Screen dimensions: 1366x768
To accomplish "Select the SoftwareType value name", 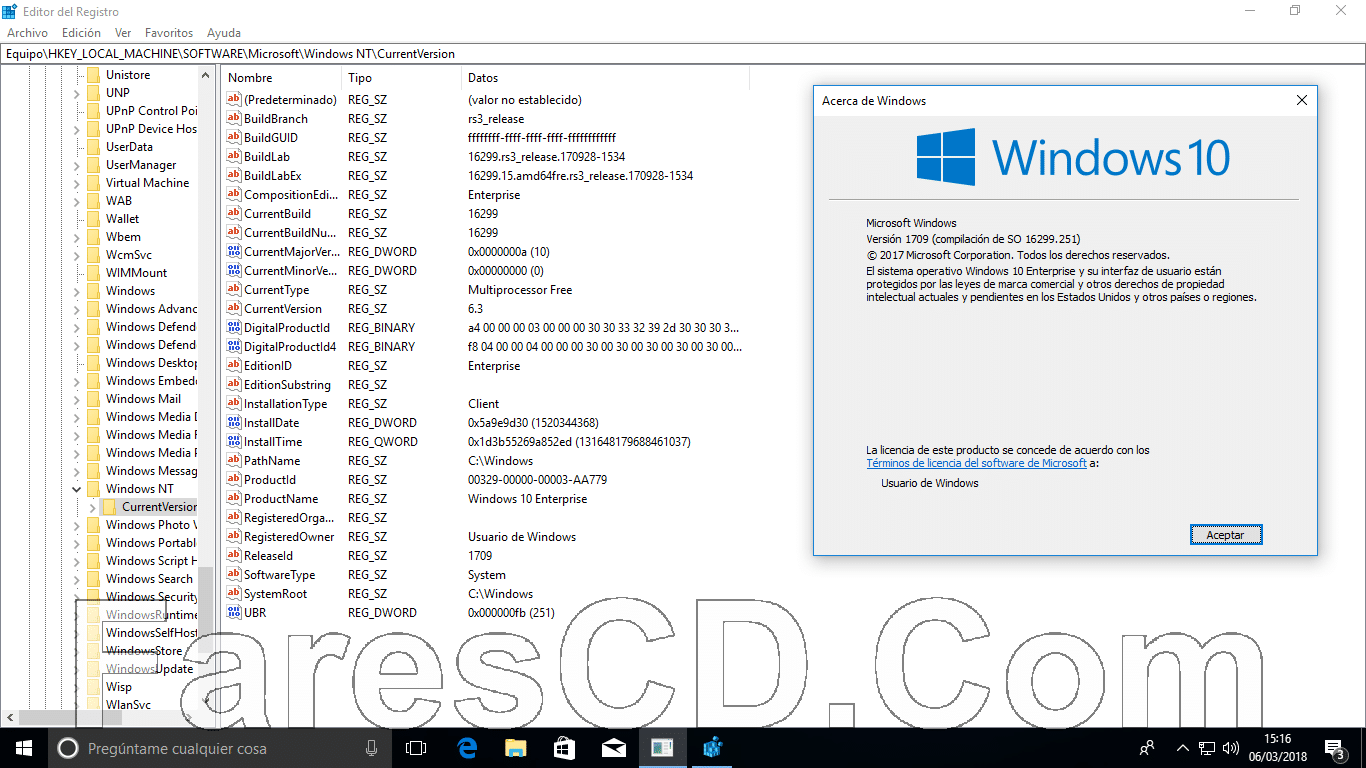I will tap(279, 574).
